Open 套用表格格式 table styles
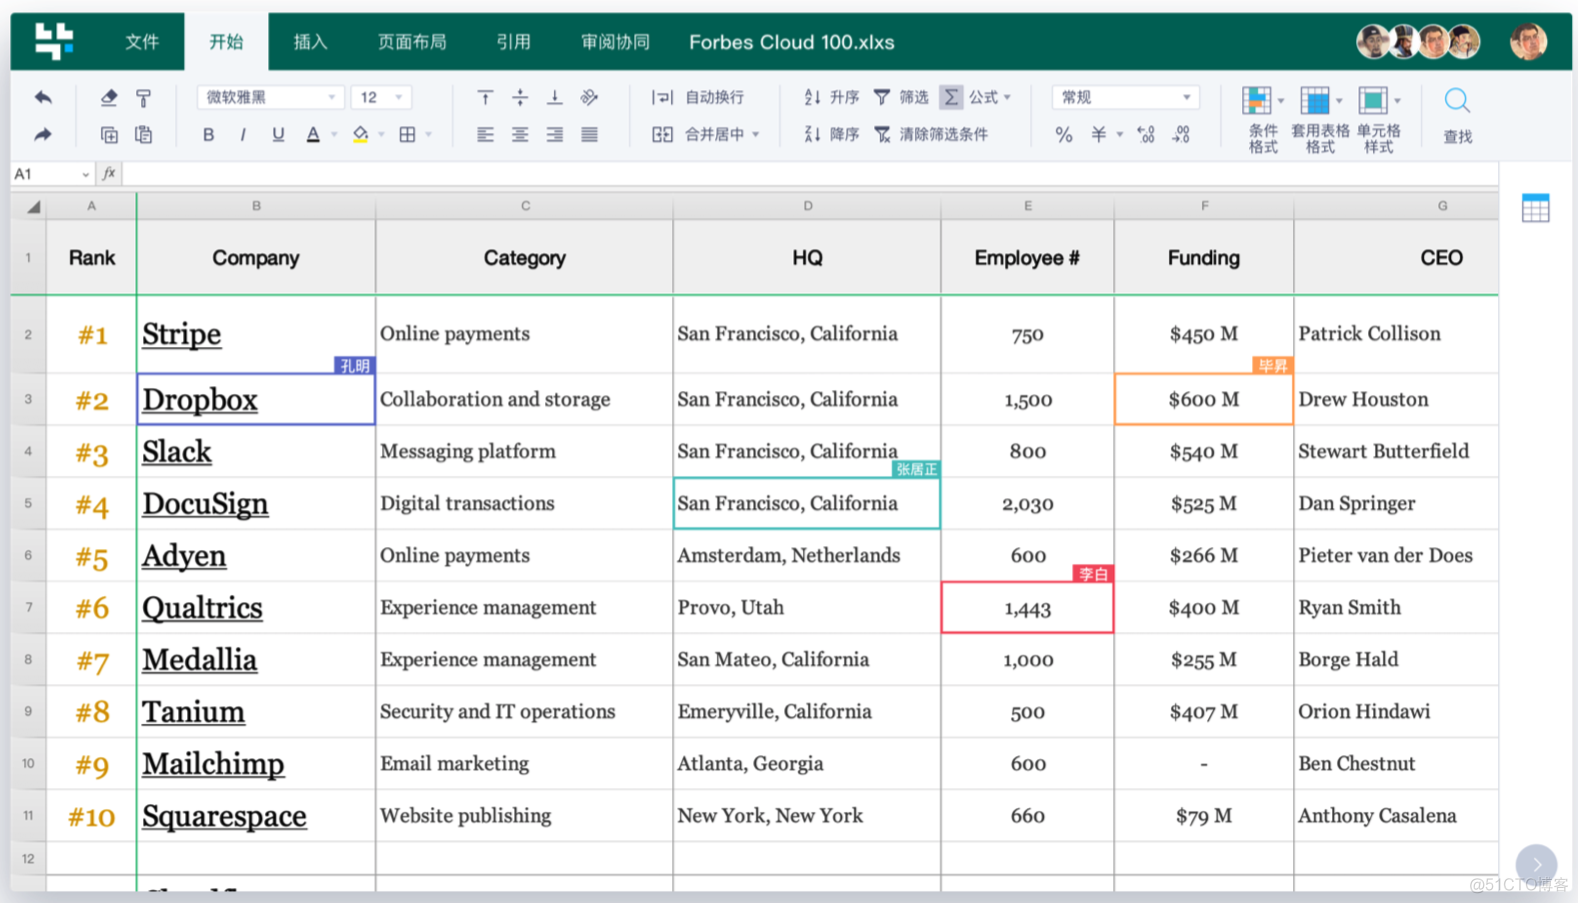 click(x=1320, y=119)
